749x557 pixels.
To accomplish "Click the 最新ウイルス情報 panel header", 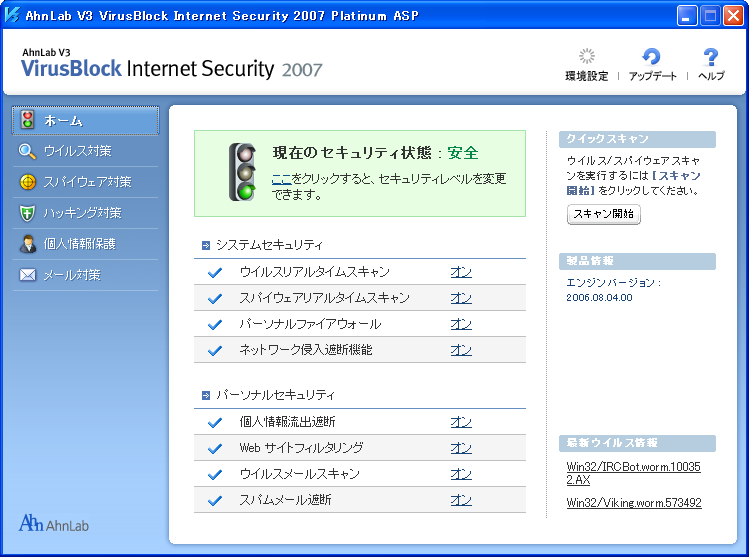I will click(x=637, y=443).
